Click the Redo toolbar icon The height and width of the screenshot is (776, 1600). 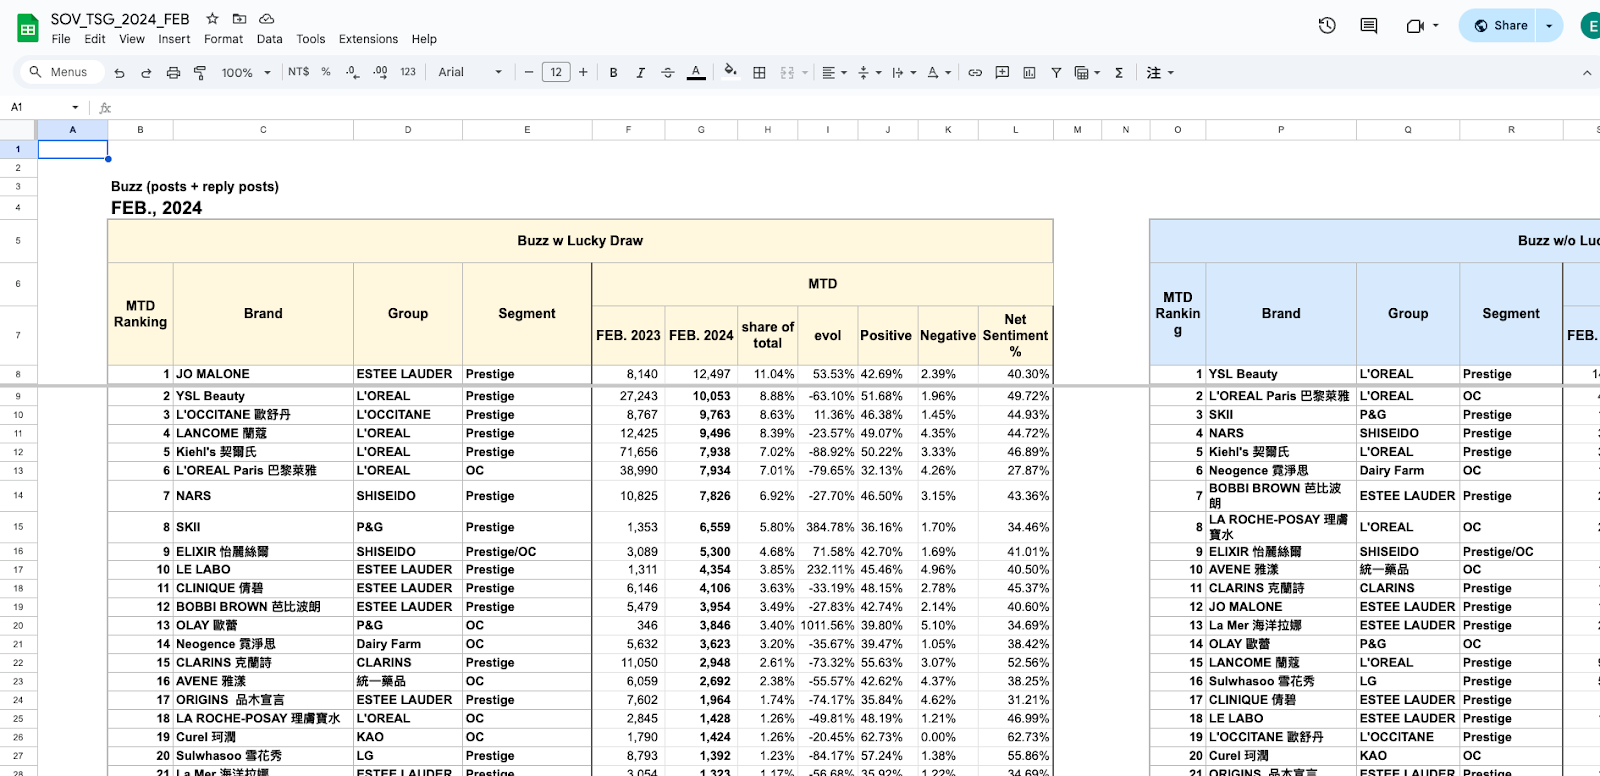146,72
